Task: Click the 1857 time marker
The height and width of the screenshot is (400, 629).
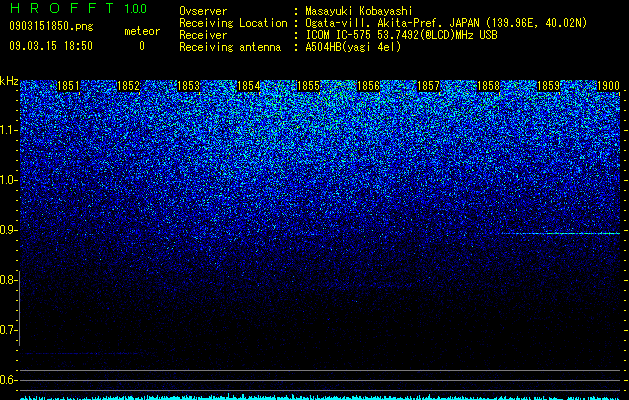Action: coord(428,86)
